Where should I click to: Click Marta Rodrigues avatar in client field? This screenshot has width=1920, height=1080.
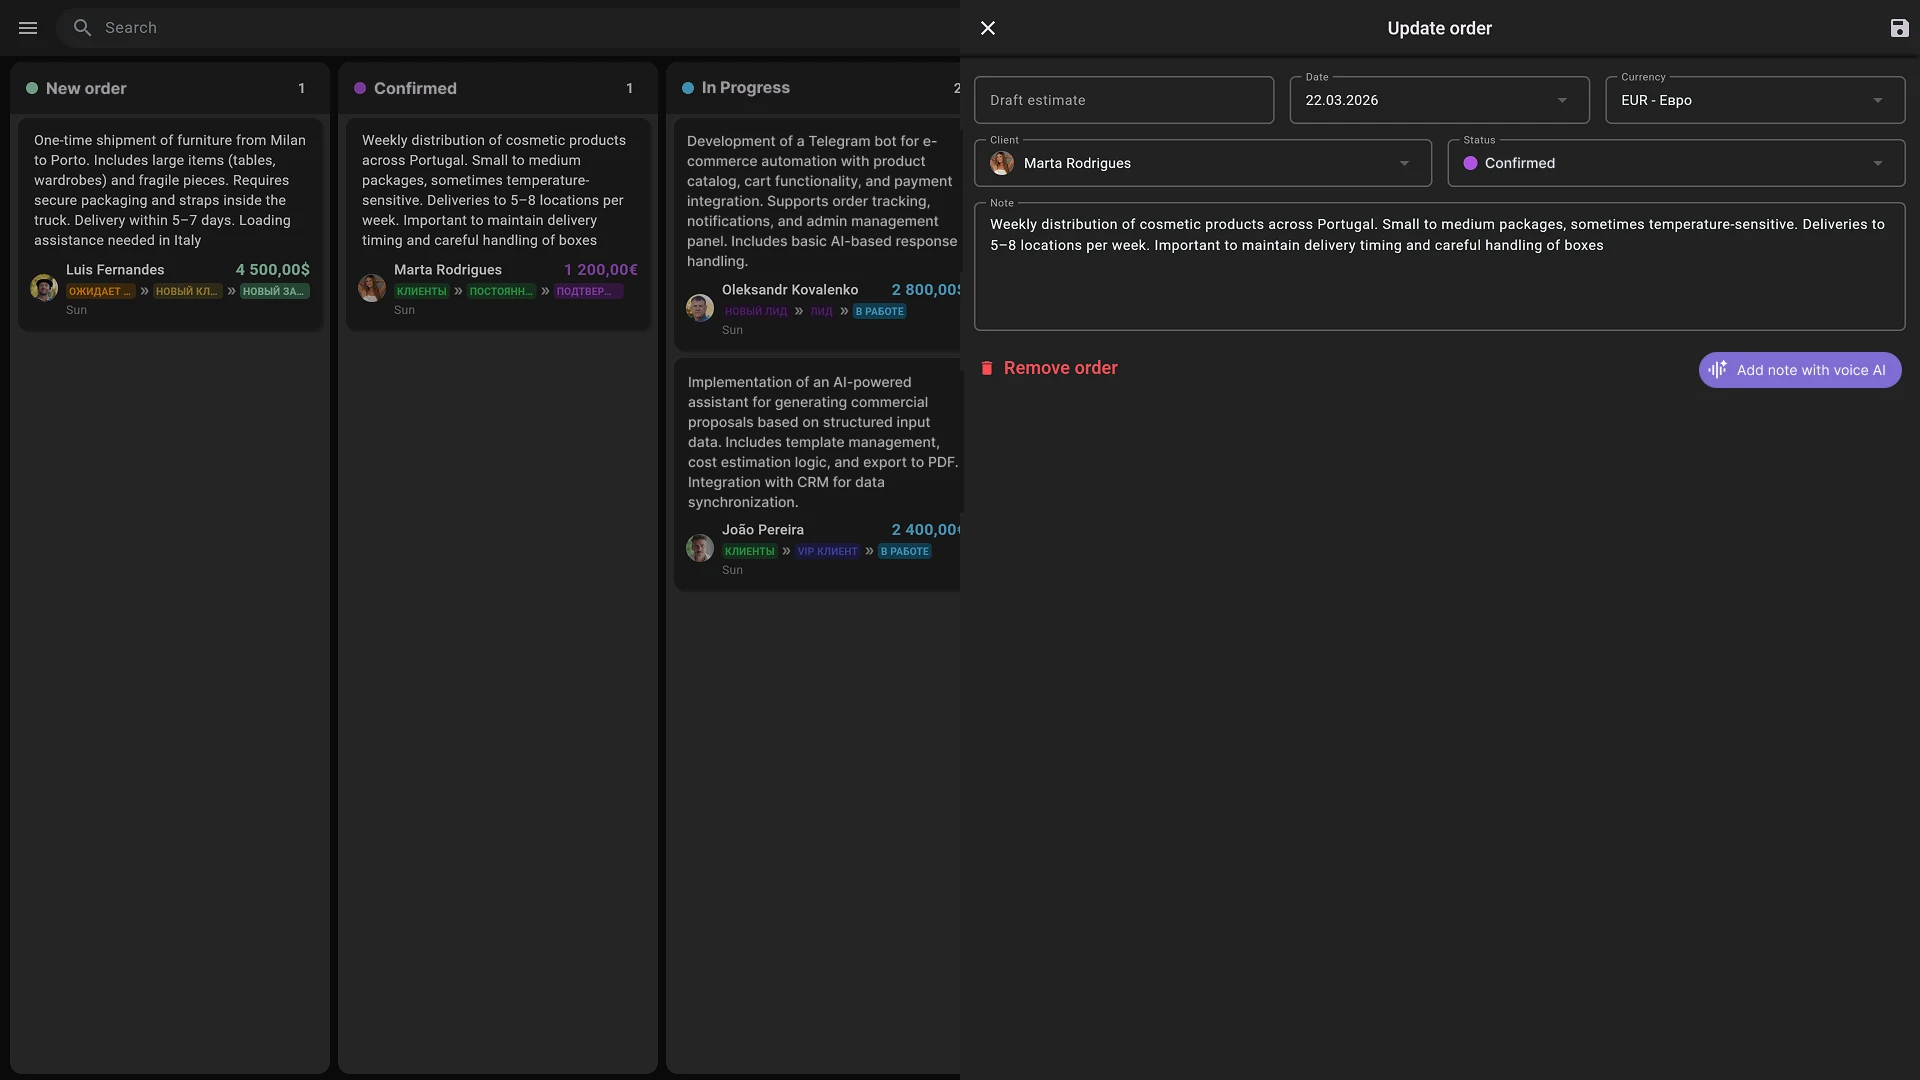click(x=1002, y=163)
